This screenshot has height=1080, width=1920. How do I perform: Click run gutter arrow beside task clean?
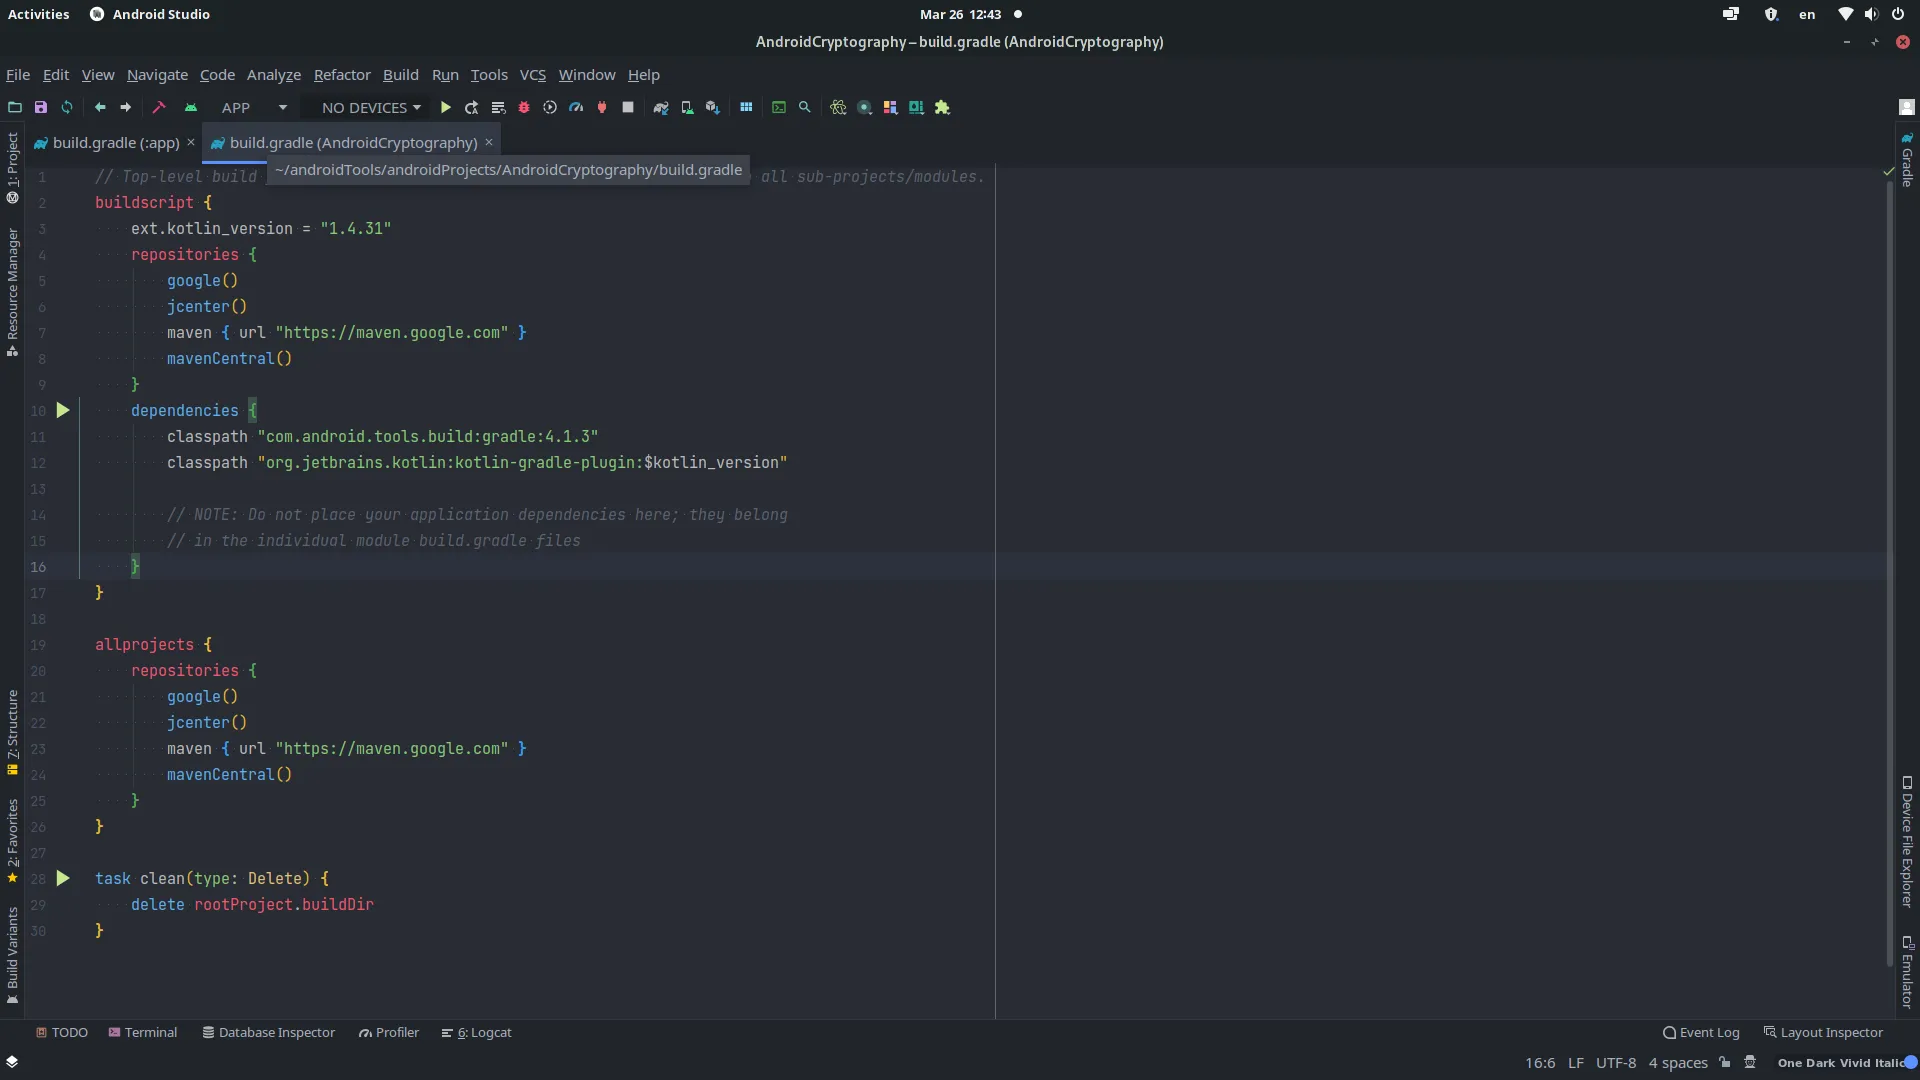tap(63, 879)
